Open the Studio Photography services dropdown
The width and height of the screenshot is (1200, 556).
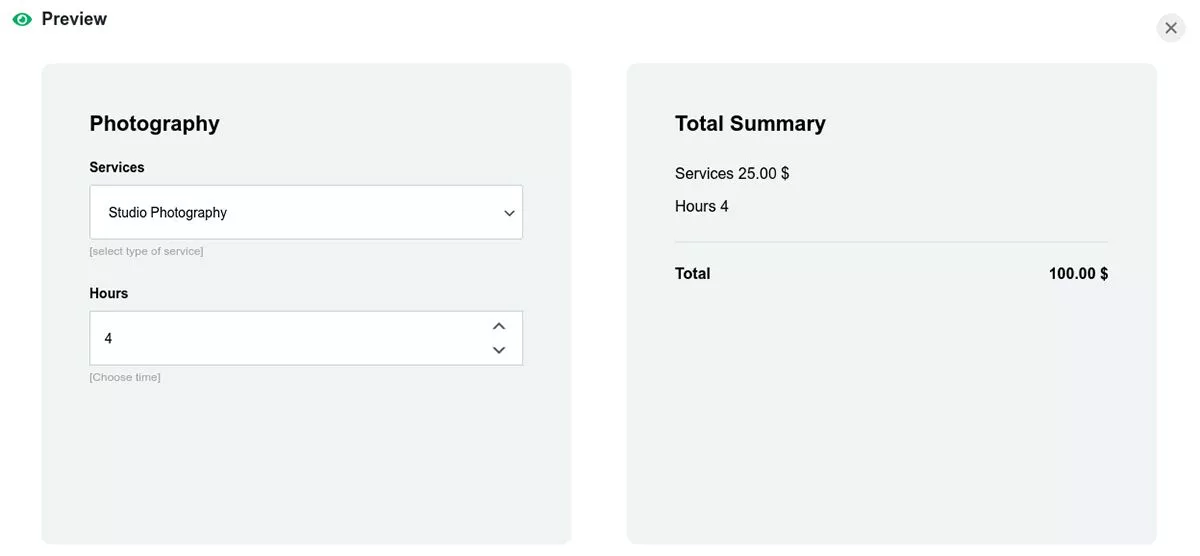coord(306,212)
